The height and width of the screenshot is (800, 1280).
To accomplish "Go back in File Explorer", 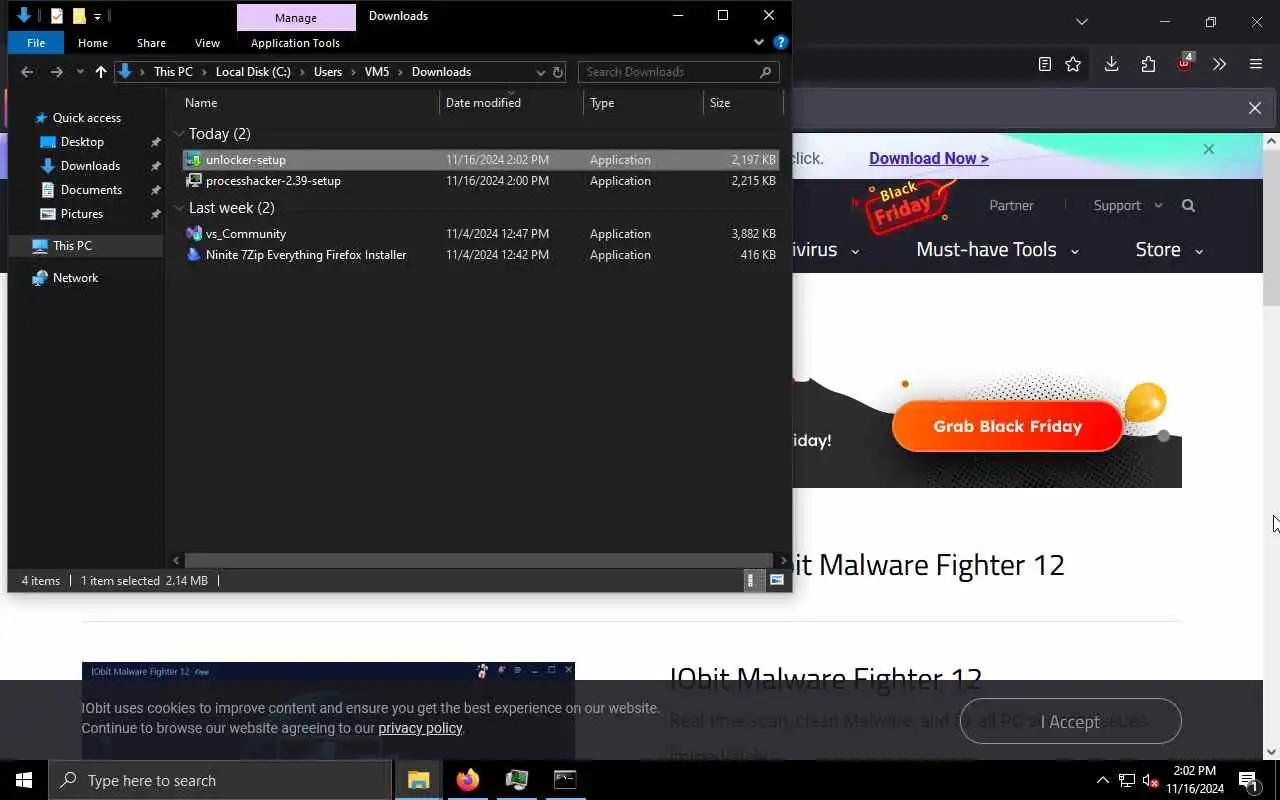I will (27, 72).
